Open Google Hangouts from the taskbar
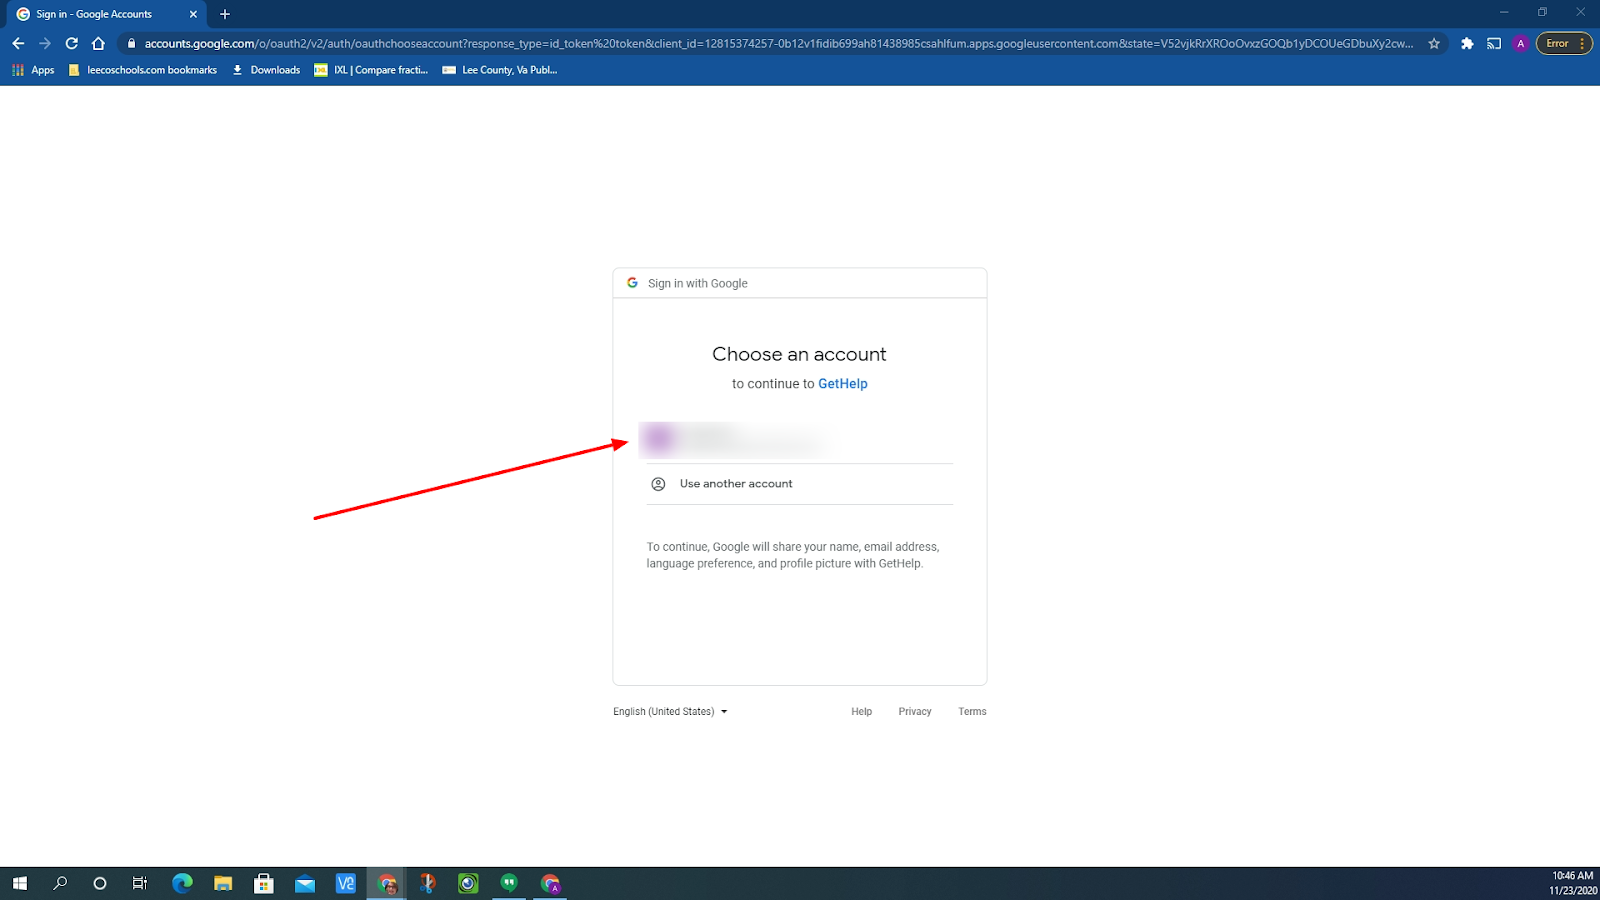 (x=509, y=883)
